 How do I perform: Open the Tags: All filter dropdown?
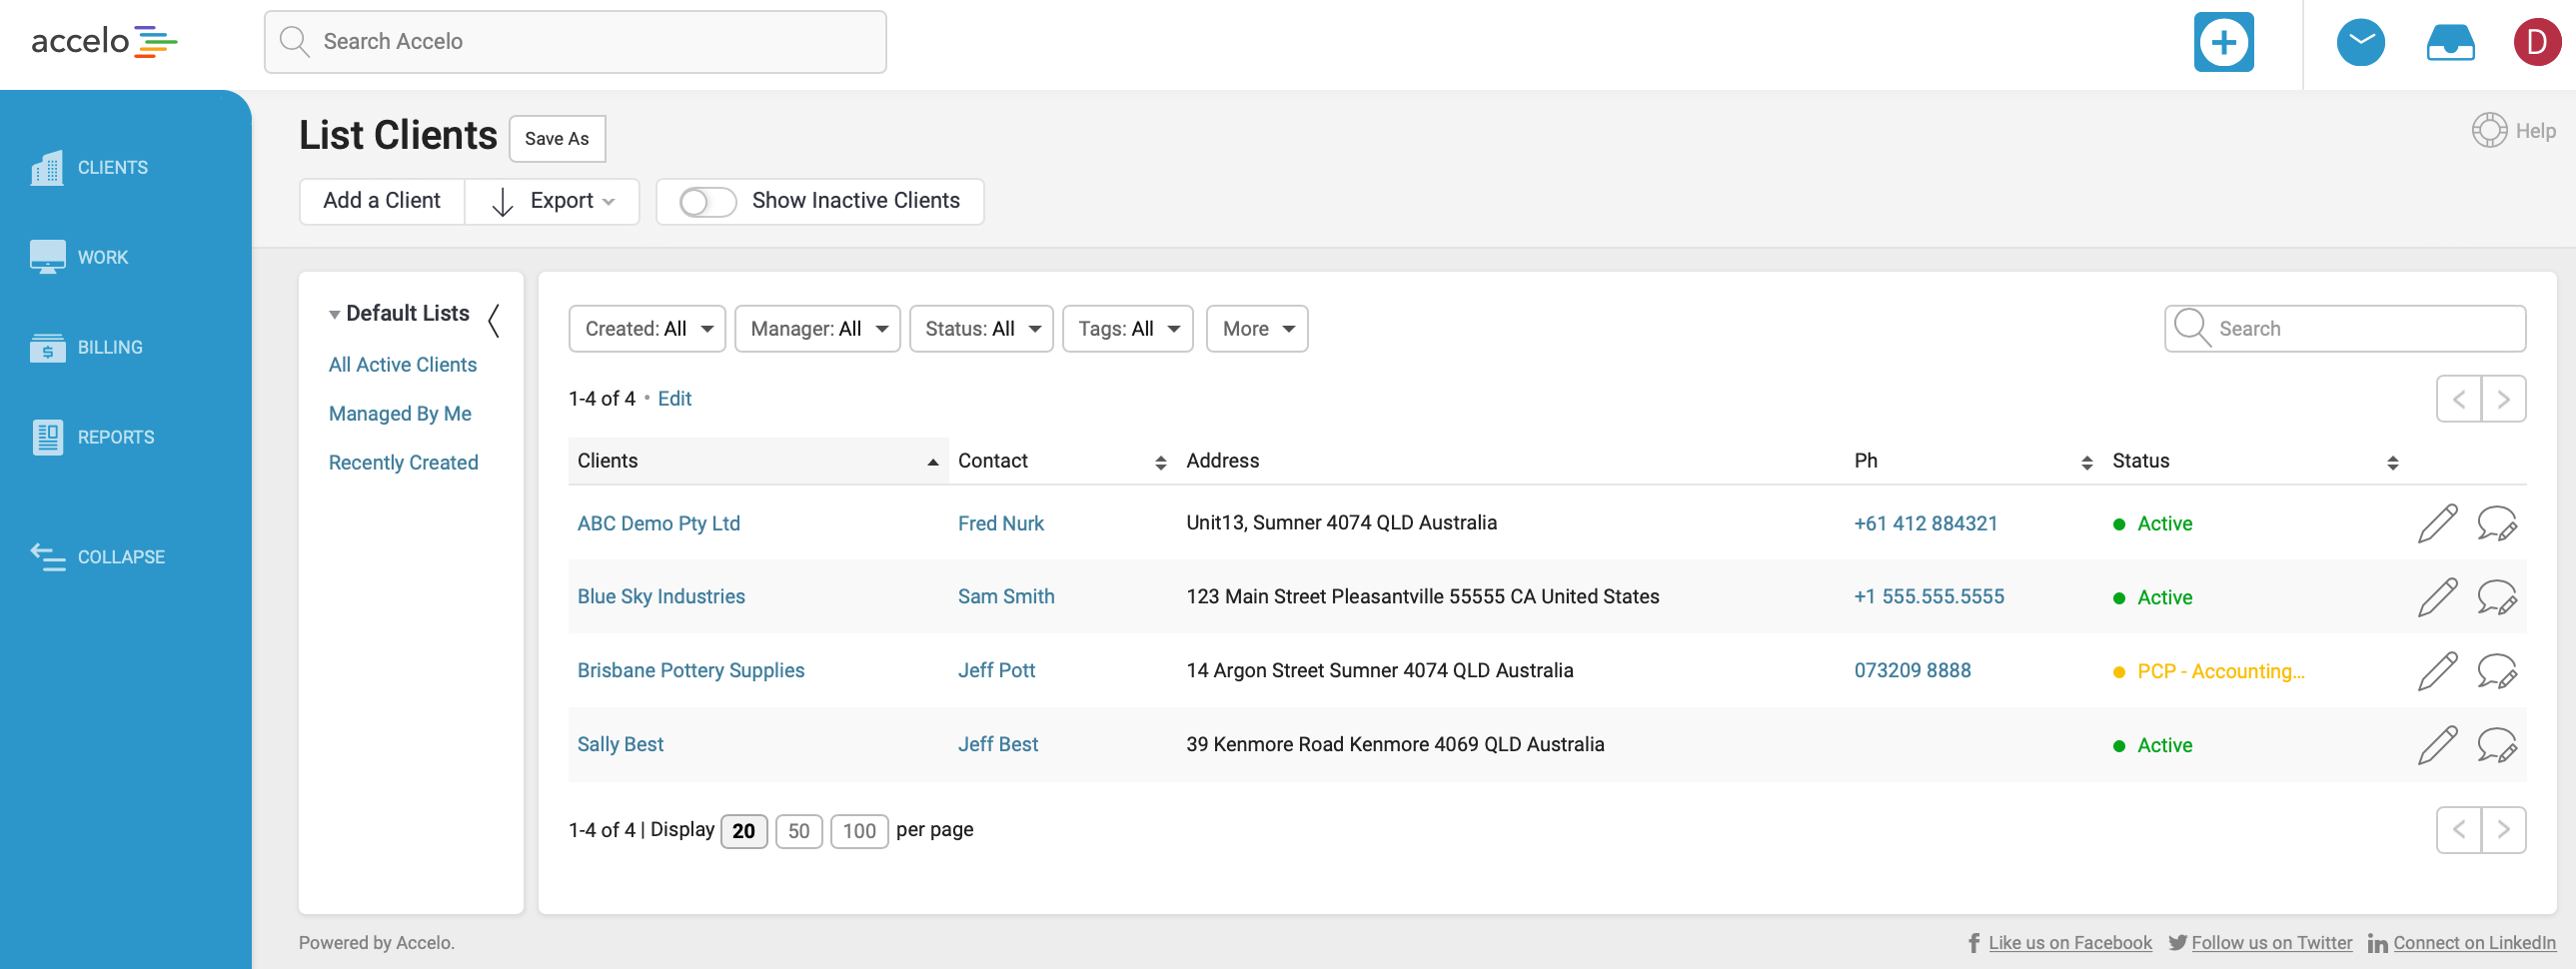tap(1127, 329)
